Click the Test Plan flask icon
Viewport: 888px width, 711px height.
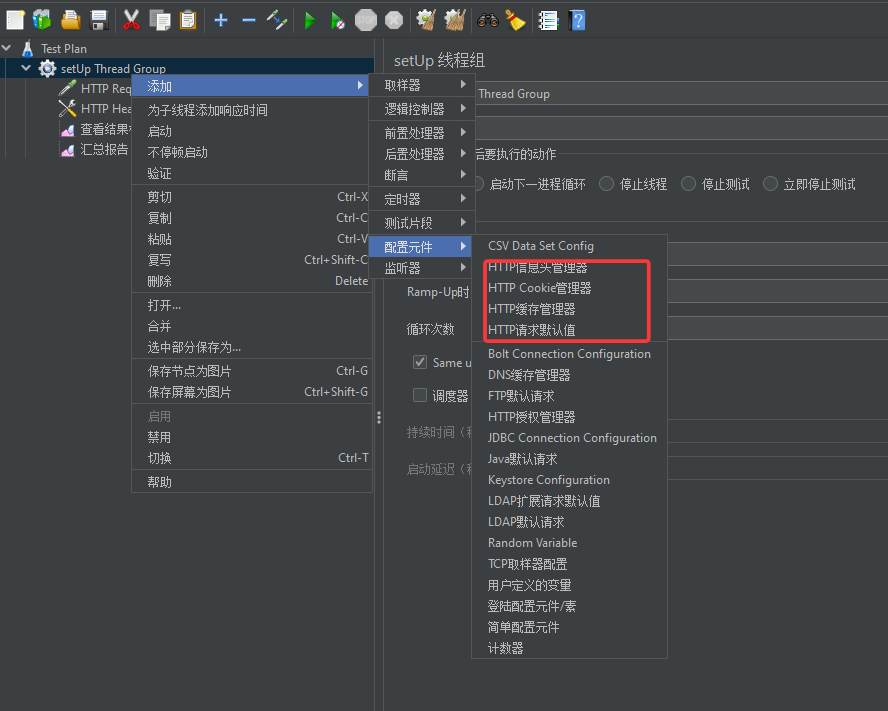(27, 49)
